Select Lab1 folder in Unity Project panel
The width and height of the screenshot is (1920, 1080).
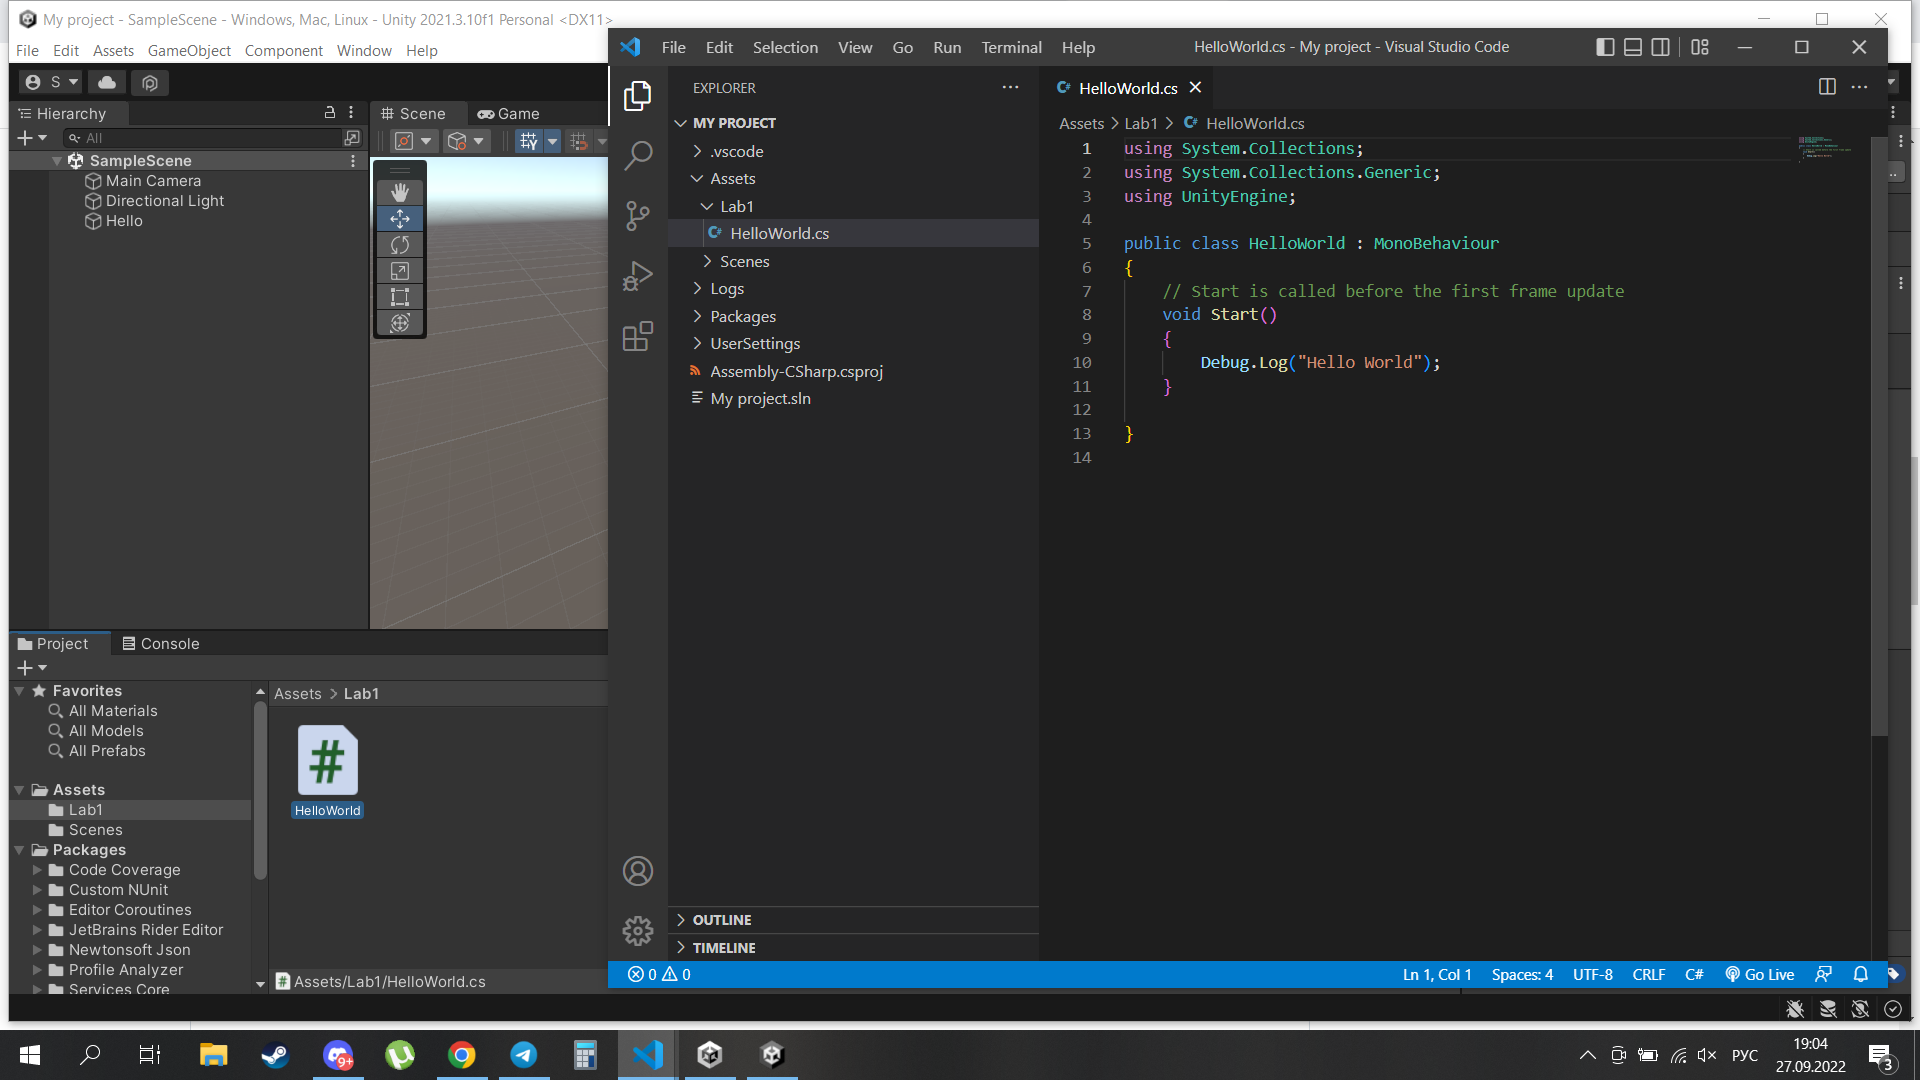(x=85, y=810)
